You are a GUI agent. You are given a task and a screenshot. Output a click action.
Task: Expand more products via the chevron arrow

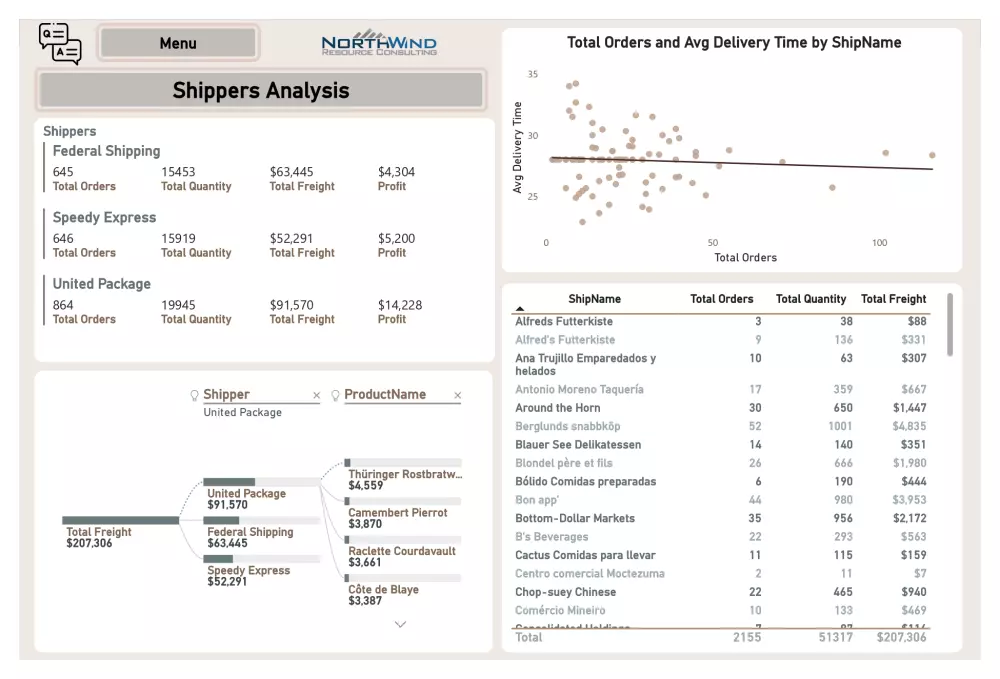coord(400,623)
